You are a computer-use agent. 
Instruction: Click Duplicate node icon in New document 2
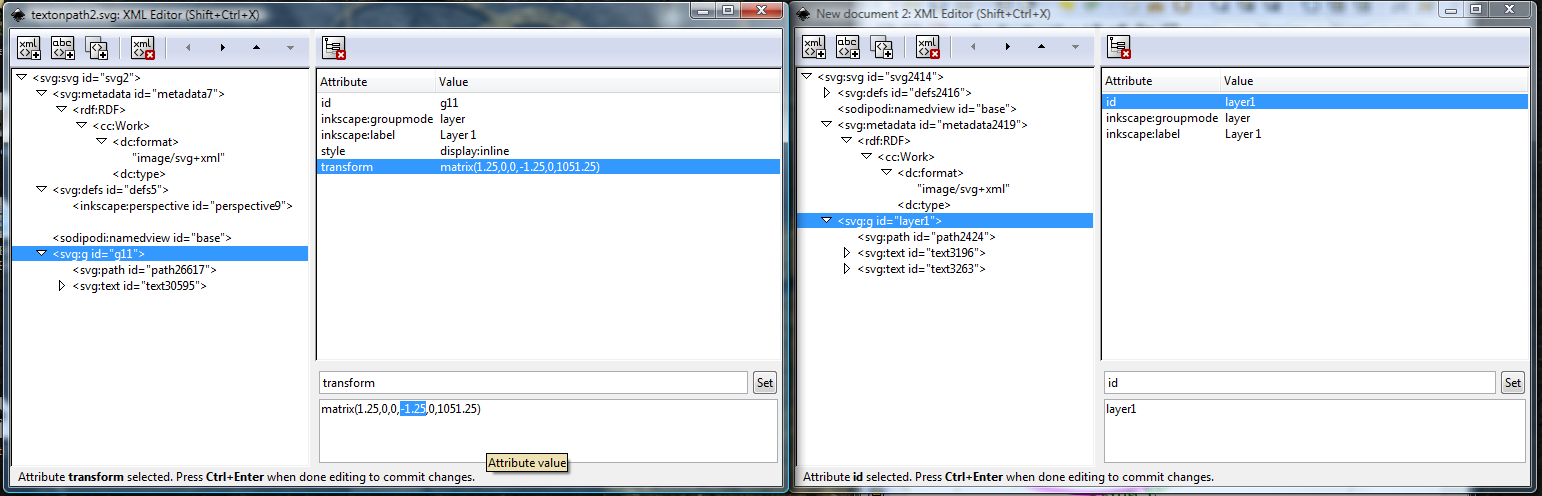pos(881,47)
